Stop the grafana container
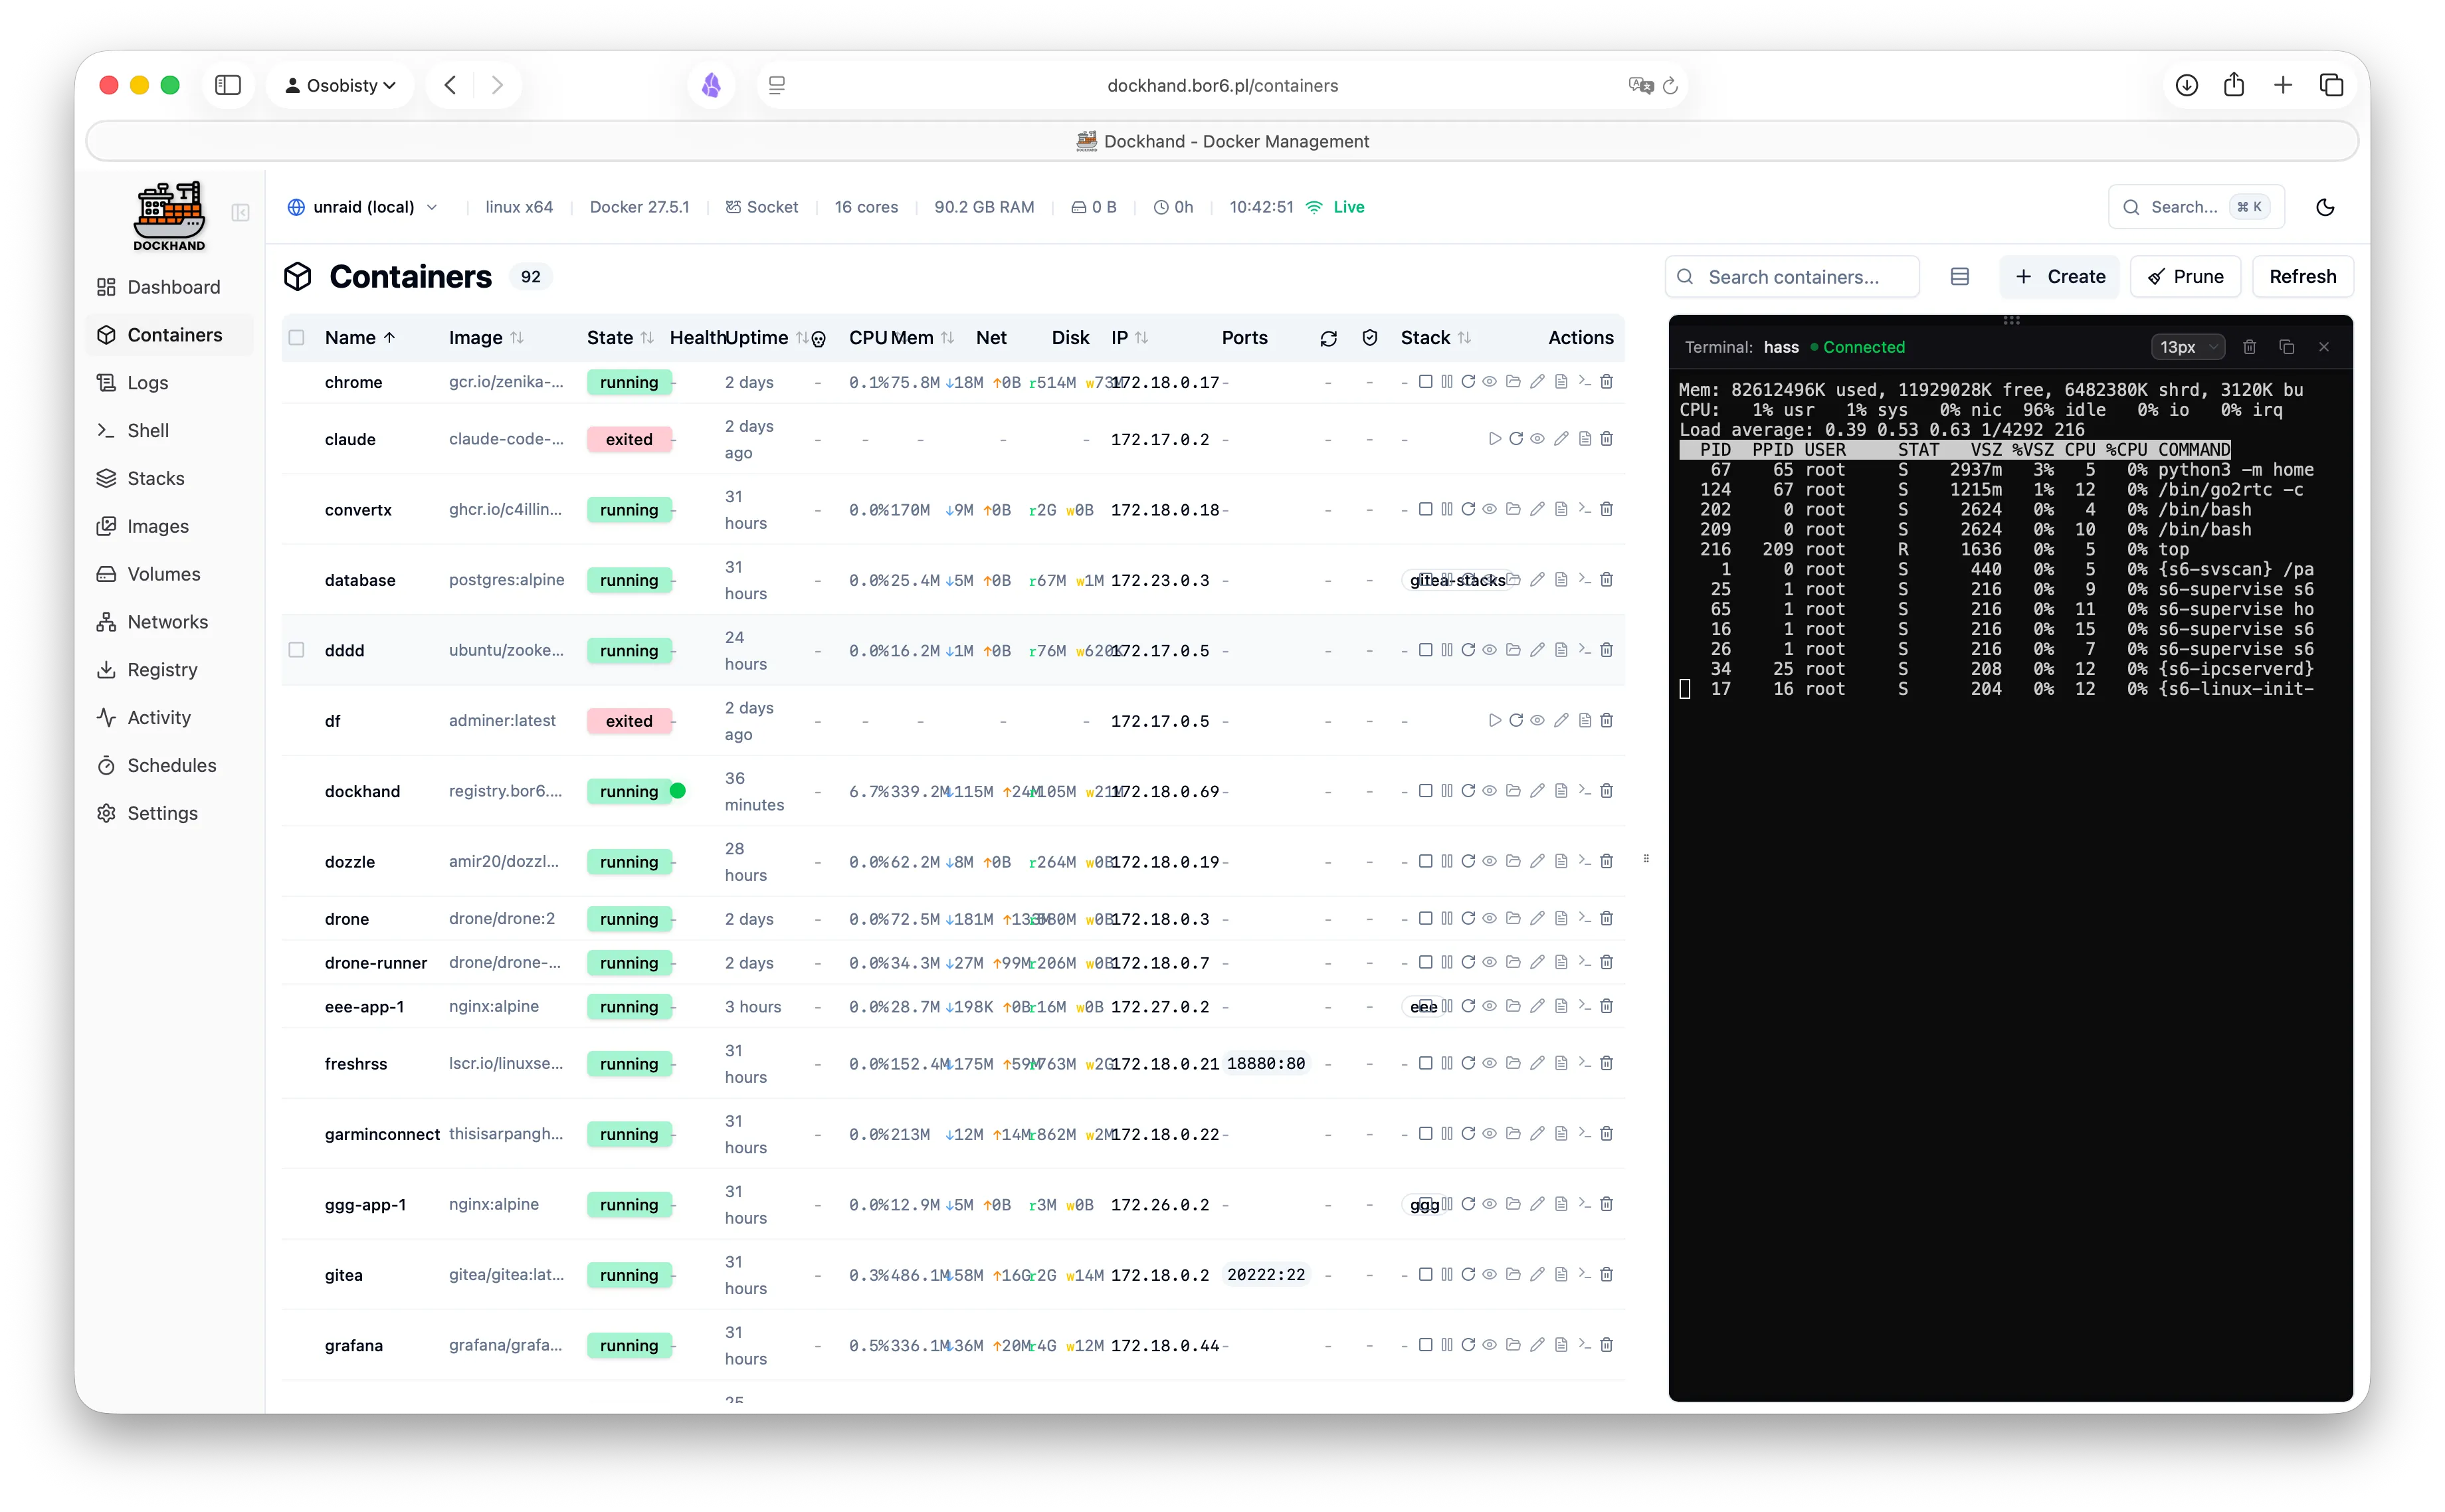The width and height of the screenshot is (2445, 1512). pyautogui.click(x=1425, y=1345)
